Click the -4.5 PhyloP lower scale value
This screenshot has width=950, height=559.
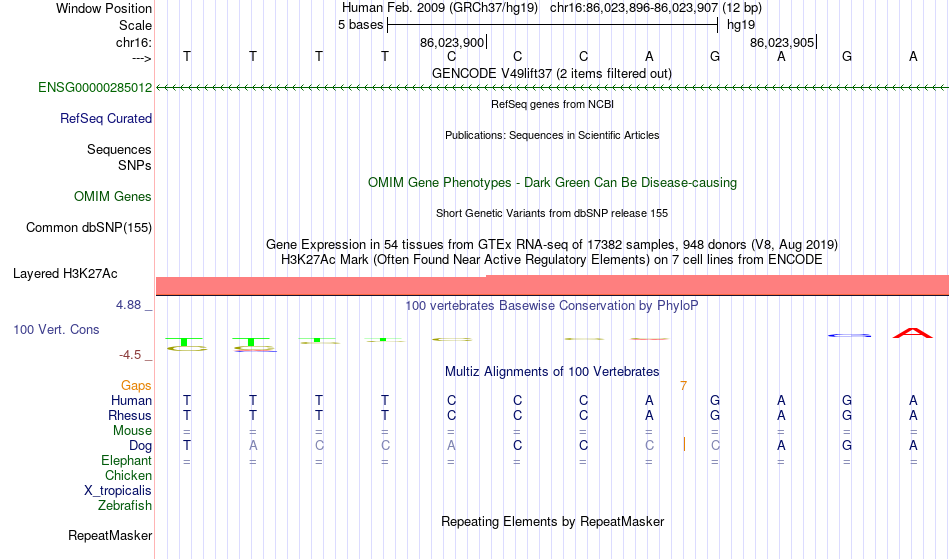point(130,355)
